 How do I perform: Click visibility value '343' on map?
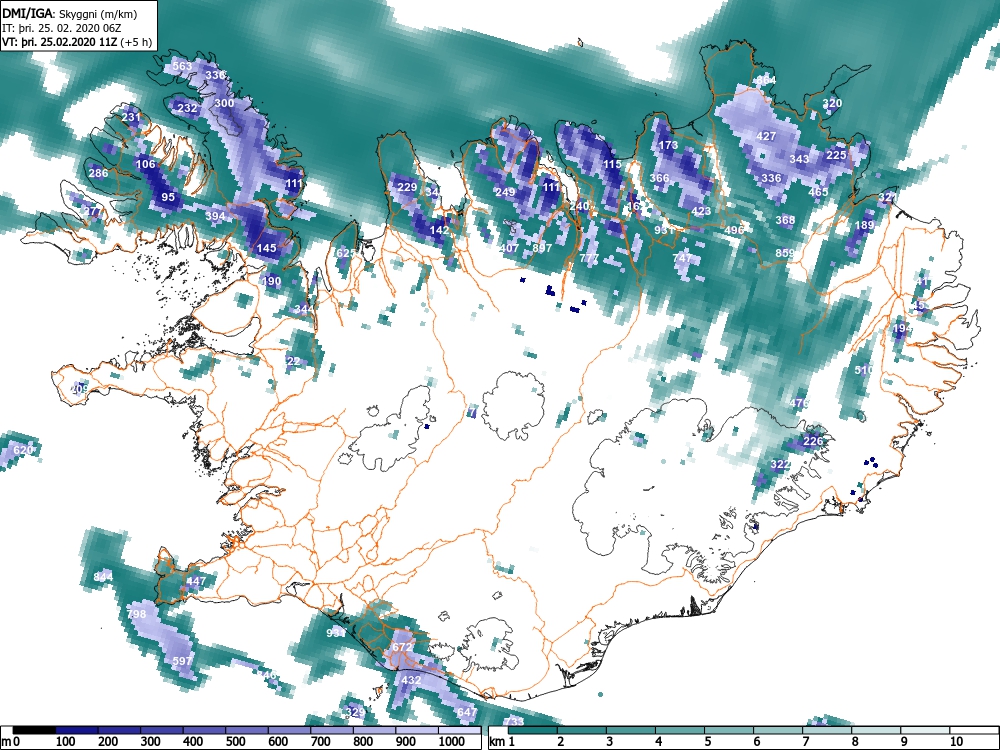tap(799, 159)
